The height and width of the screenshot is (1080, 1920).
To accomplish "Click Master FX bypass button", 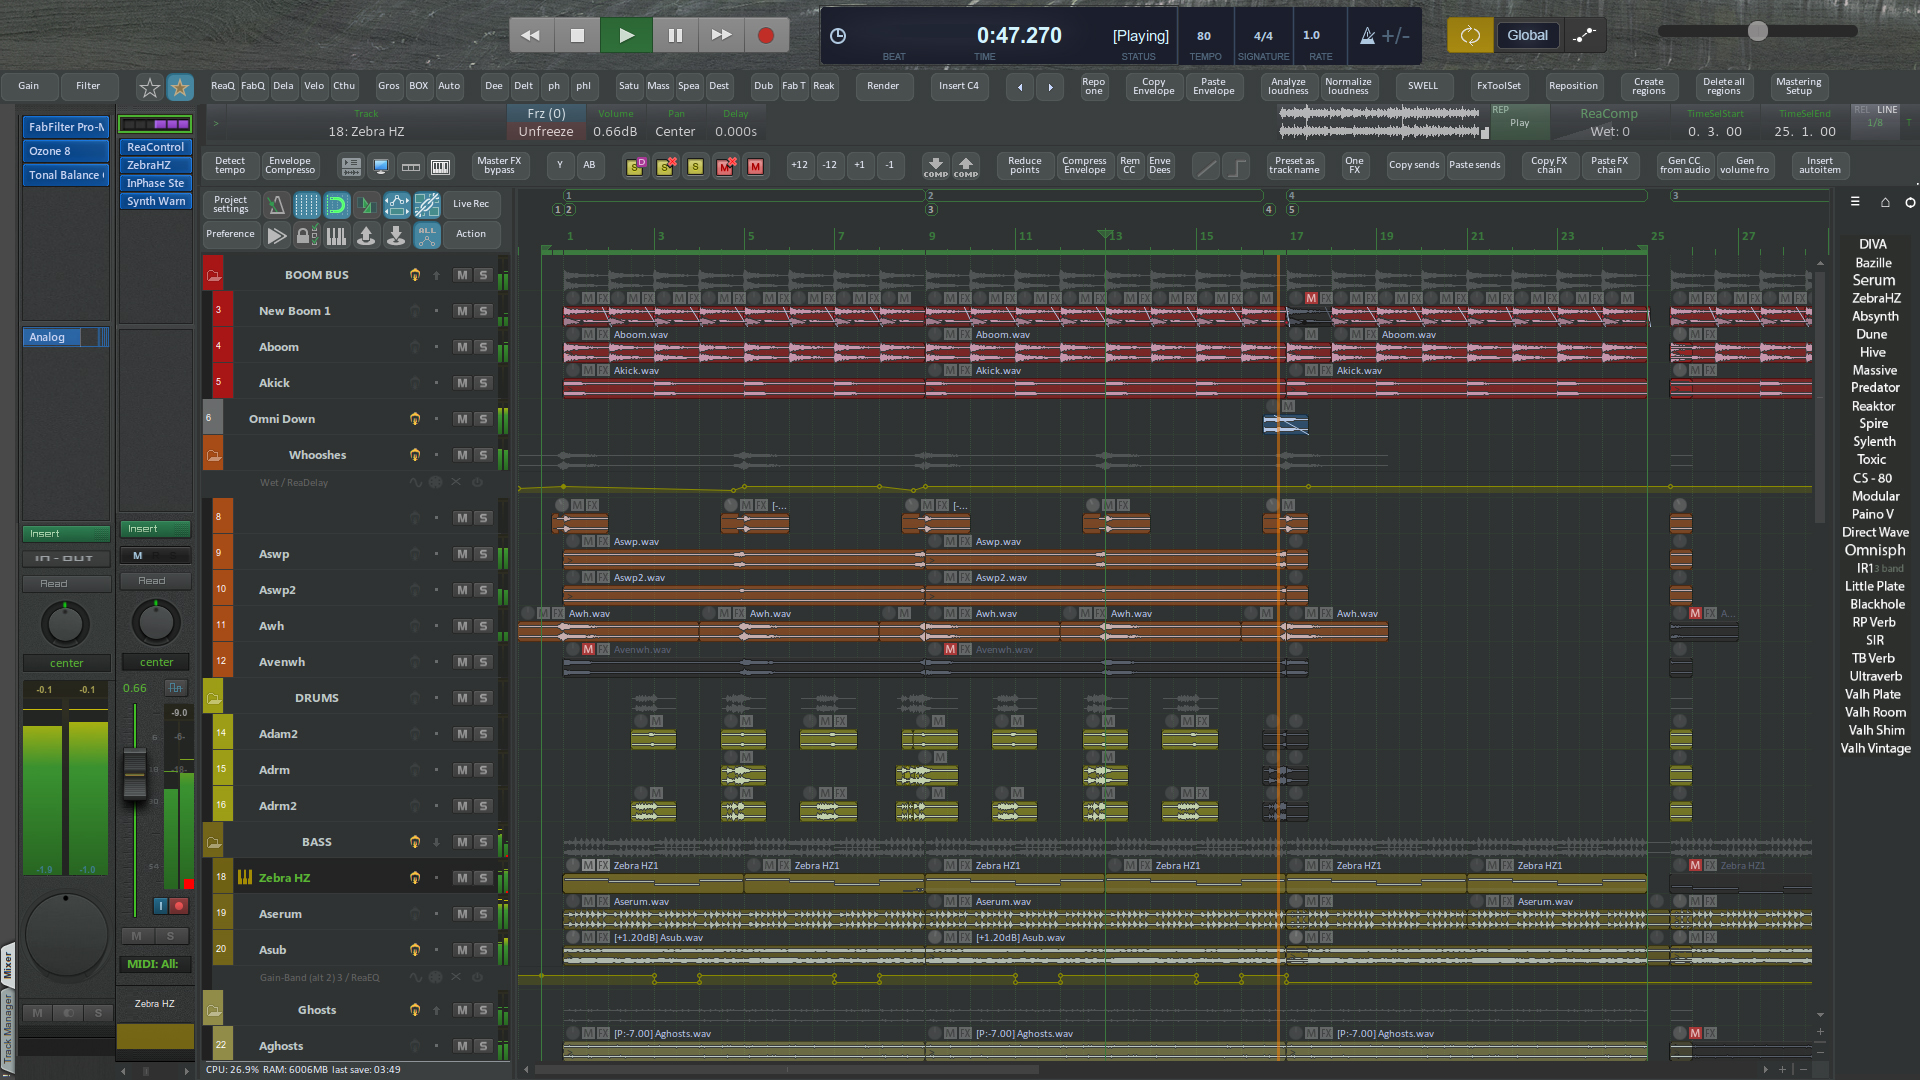I will pyautogui.click(x=498, y=166).
